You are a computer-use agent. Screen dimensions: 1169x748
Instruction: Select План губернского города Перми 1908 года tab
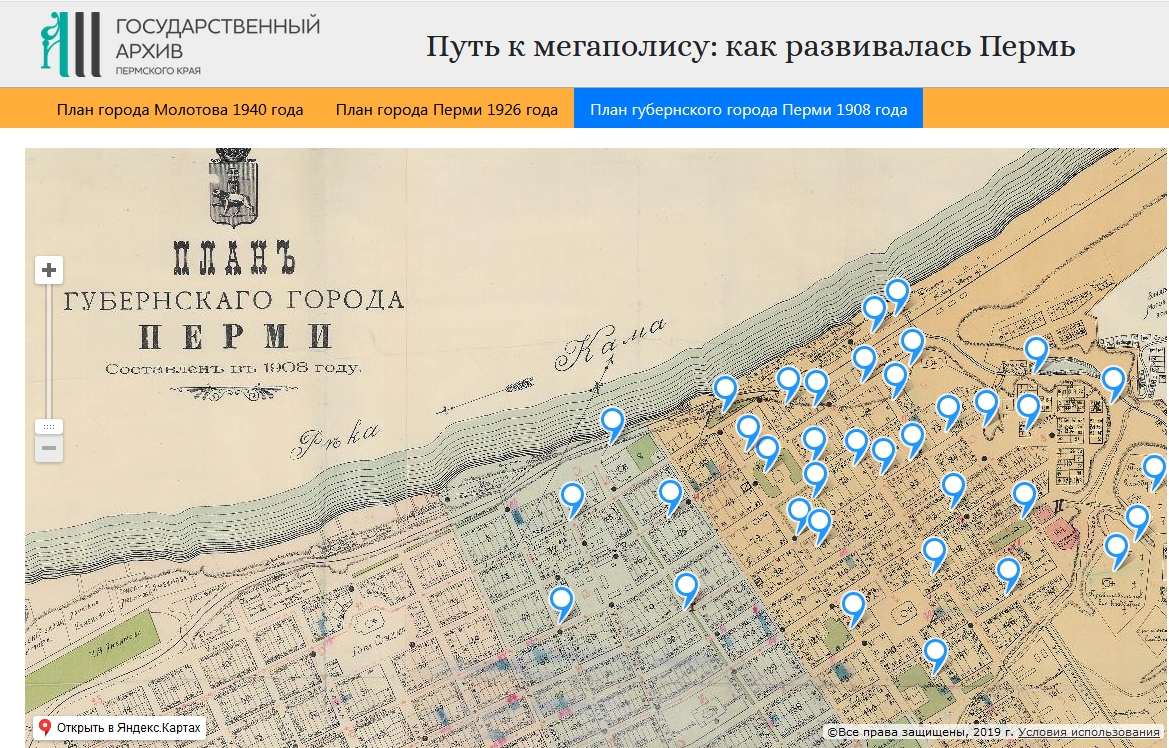click(749, 110)
